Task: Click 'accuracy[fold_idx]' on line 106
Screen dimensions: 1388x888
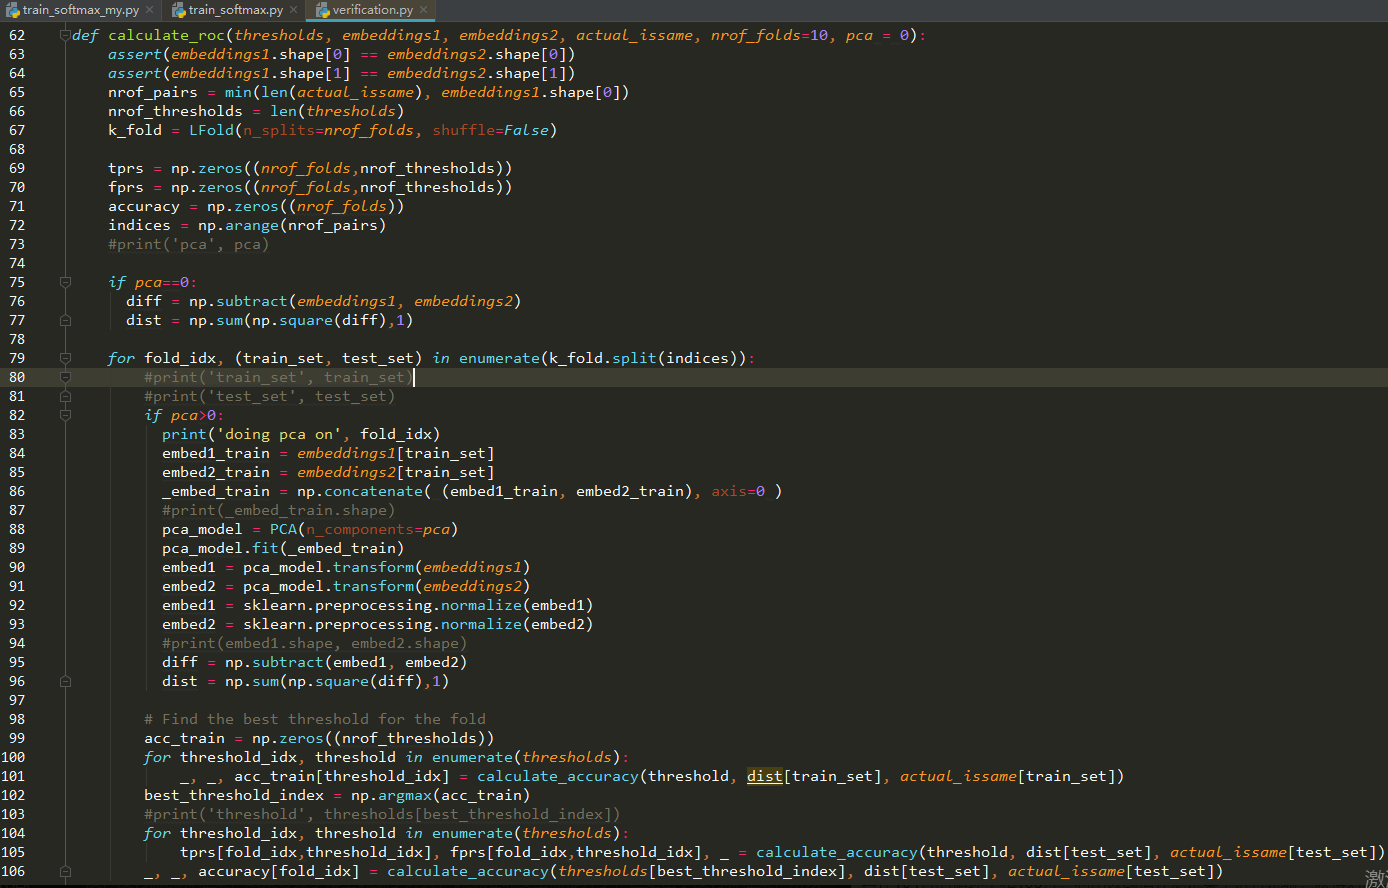Action: [x=279, y=871]
